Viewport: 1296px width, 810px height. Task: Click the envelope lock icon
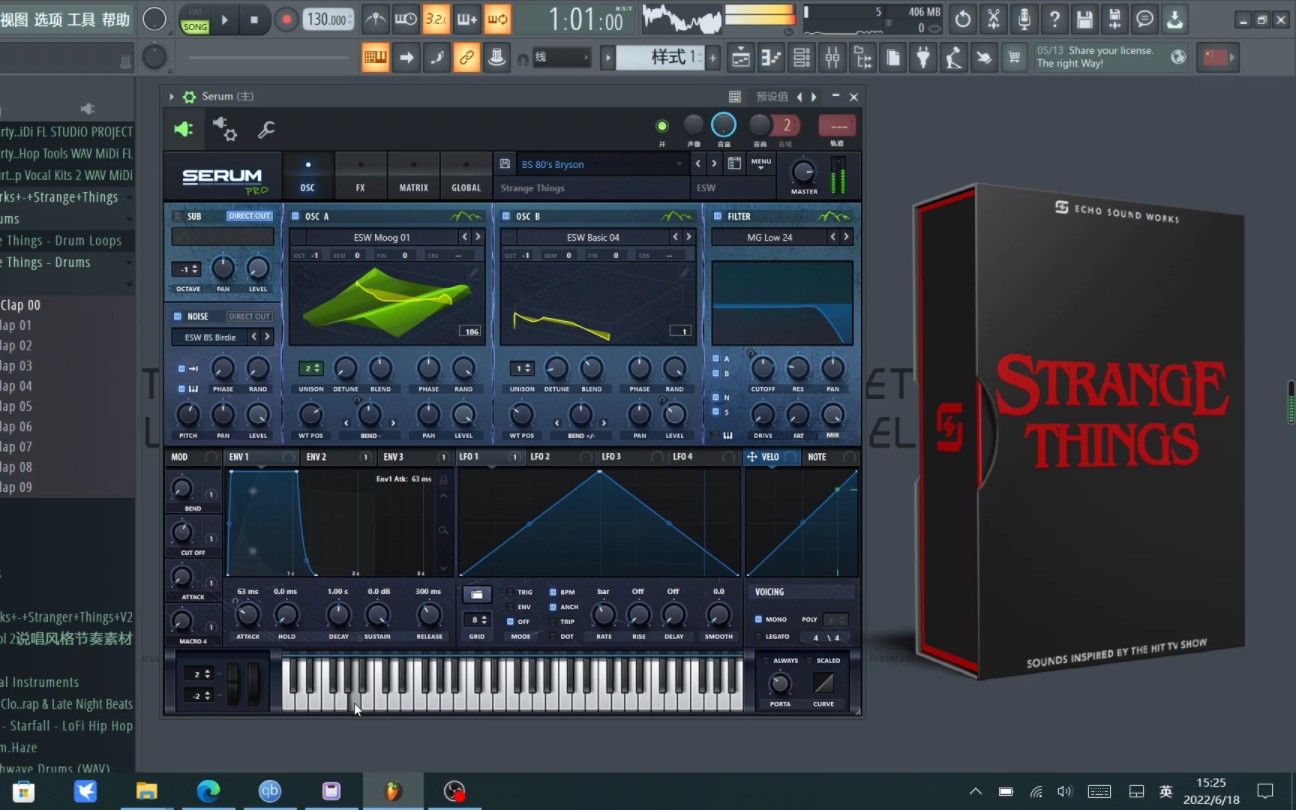[x=443, y=480]
